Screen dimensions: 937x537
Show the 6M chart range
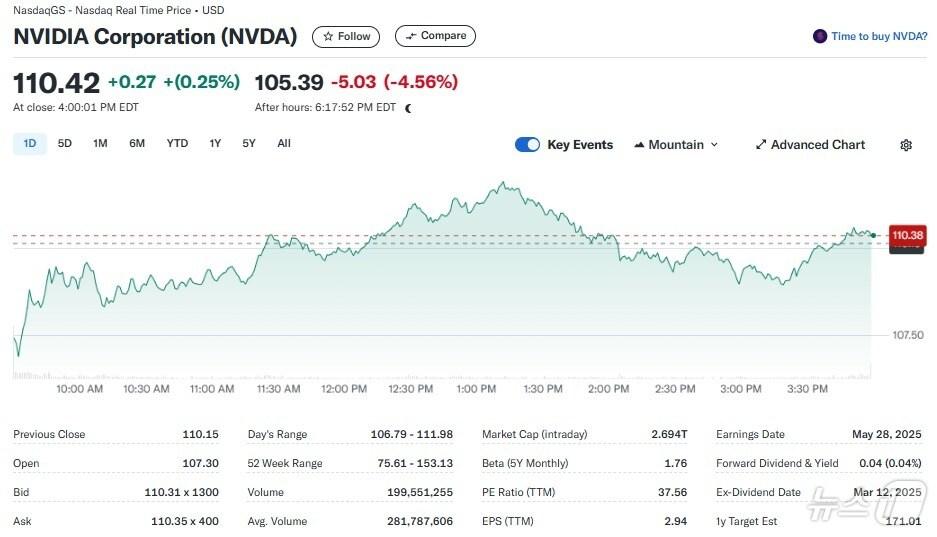[137, 143]
